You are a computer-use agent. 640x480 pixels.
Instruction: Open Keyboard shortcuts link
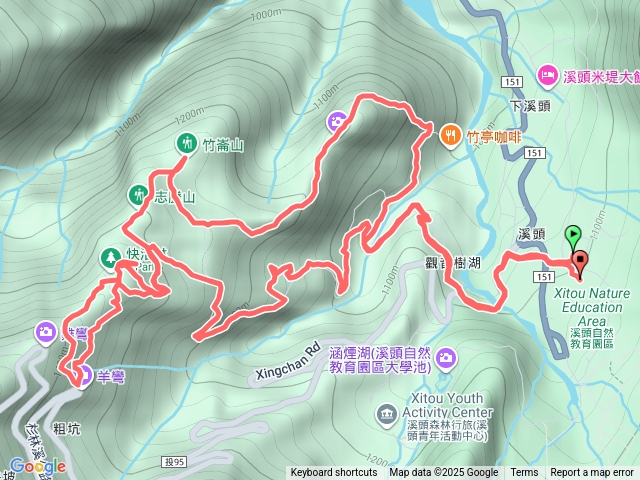pos(334,473)
